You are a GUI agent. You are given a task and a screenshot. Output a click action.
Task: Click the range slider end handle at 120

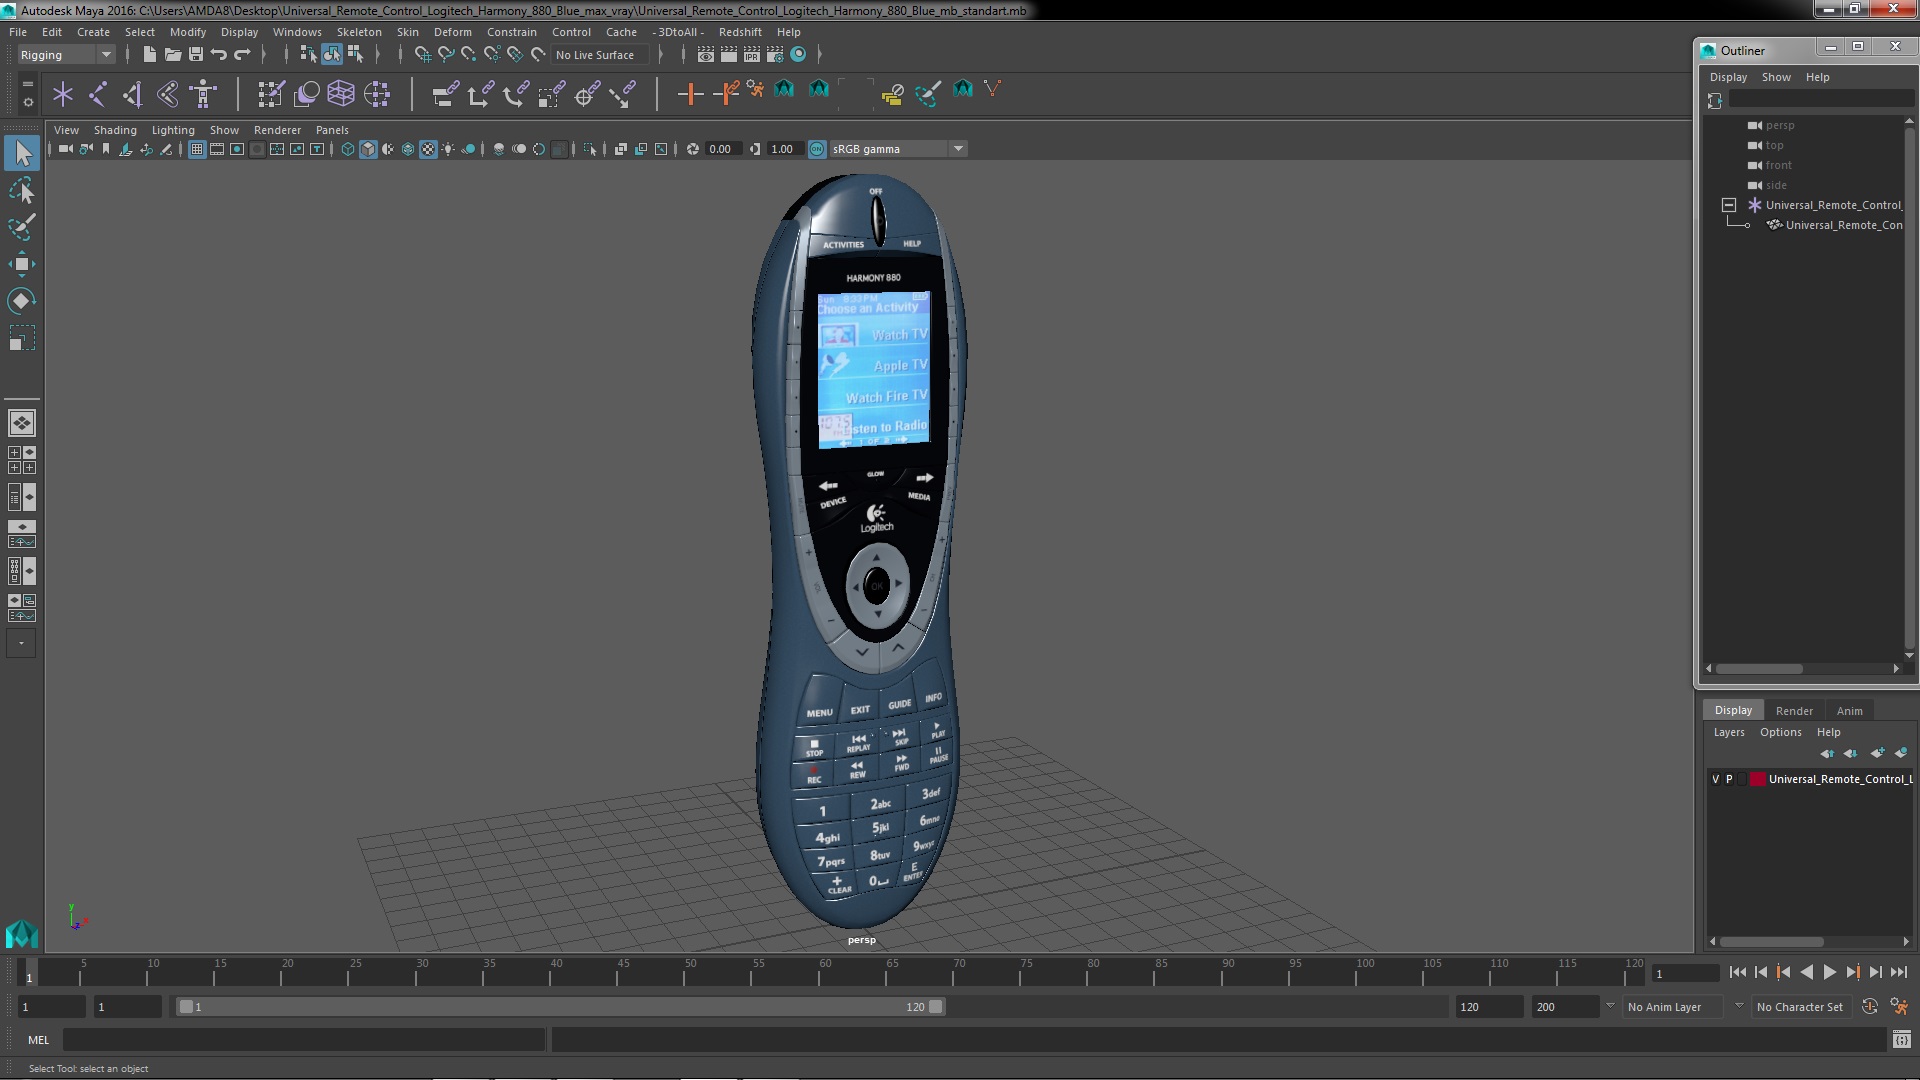tap(936, 1007)
